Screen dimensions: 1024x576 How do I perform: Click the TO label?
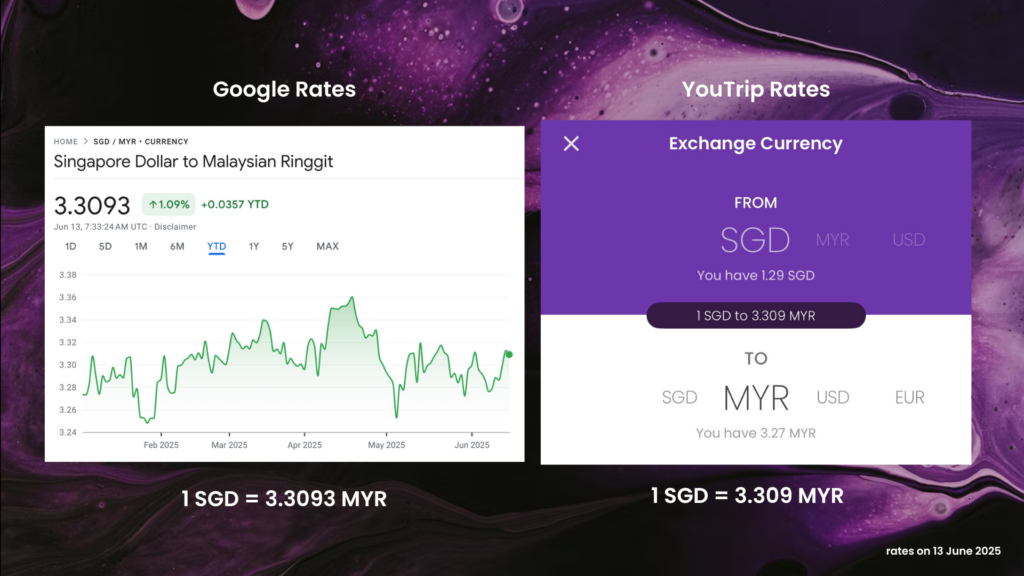[x=756, y=359]
